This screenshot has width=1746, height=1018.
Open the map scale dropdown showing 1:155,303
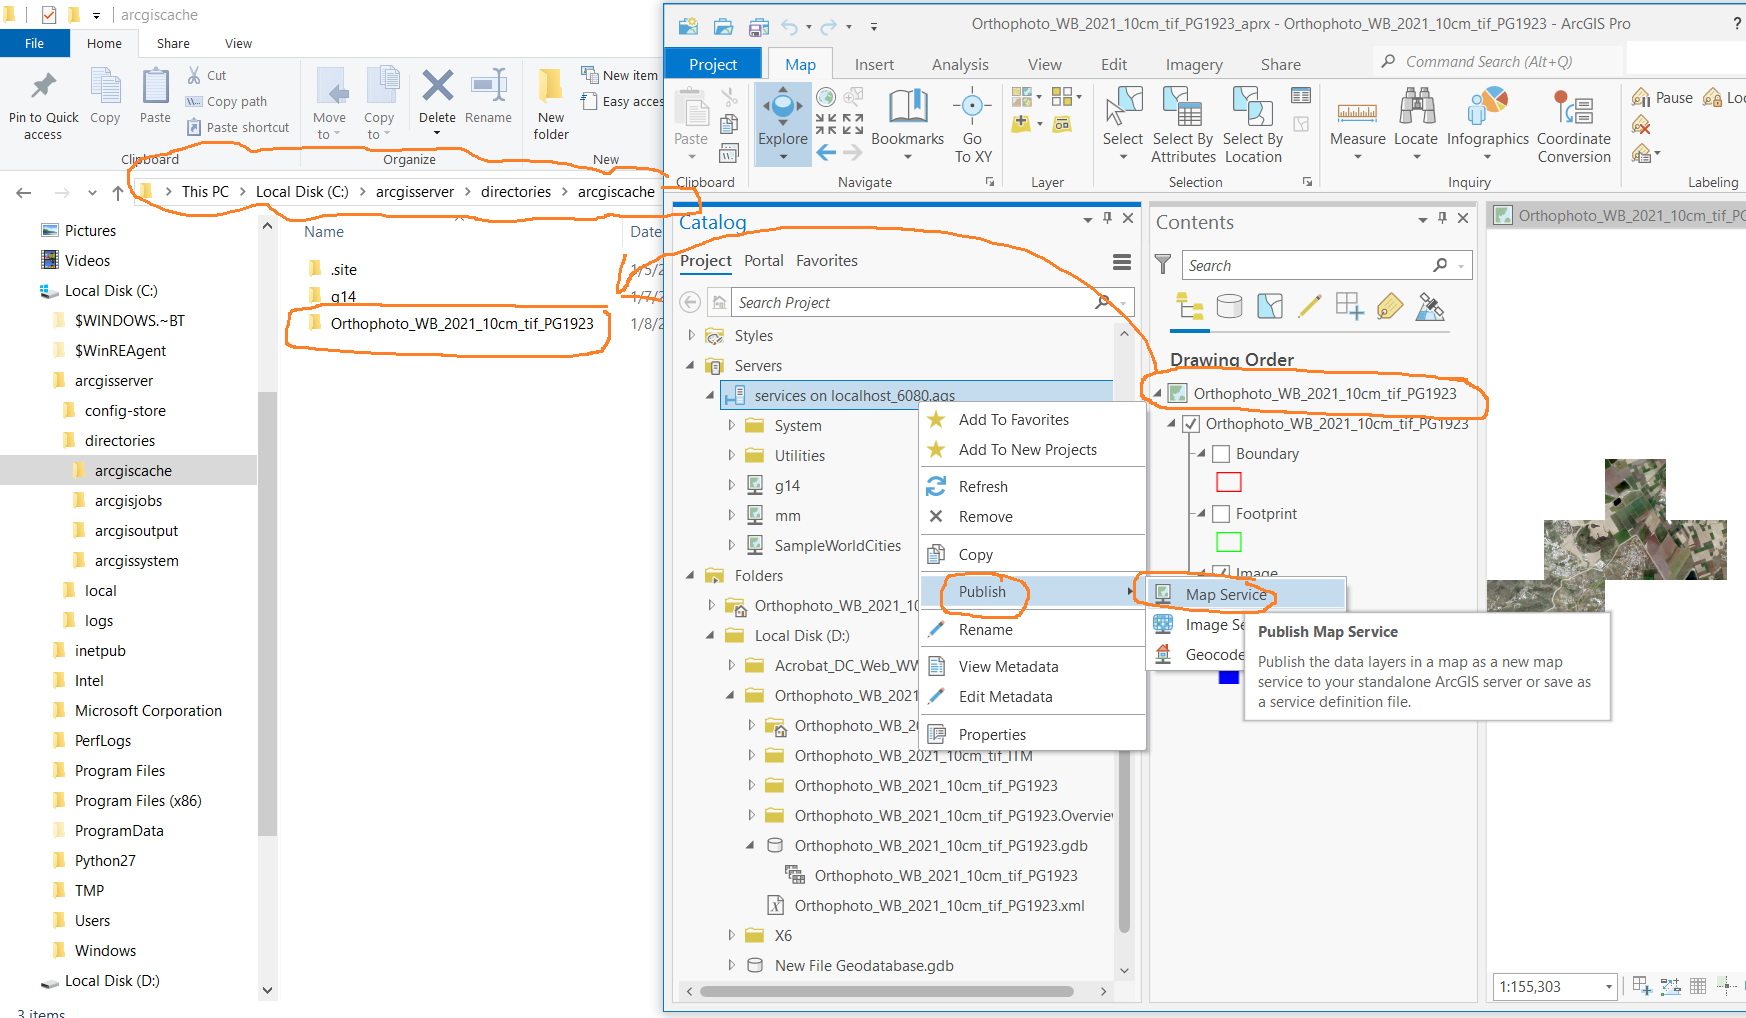(x=1608, y=986)
